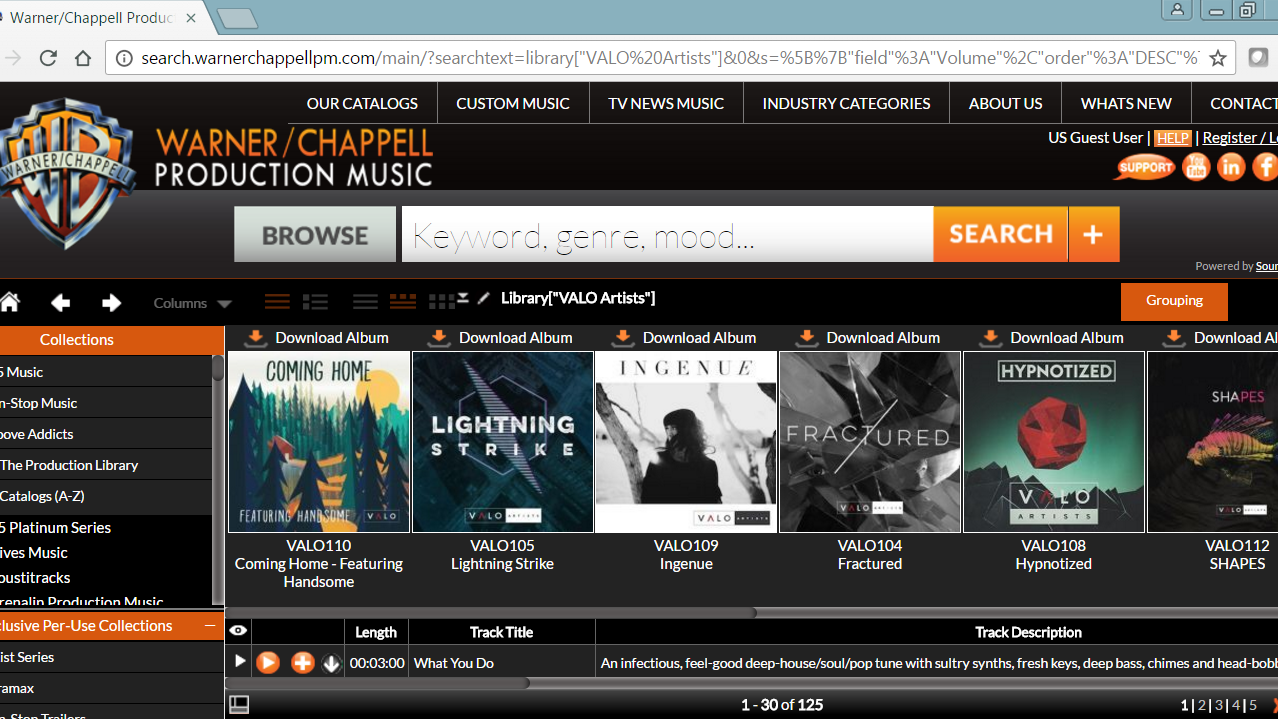Open the Lightning Strike album cover
Image resolution: width=1278 pixels, height=719 pixels.
tap(503, 442)
